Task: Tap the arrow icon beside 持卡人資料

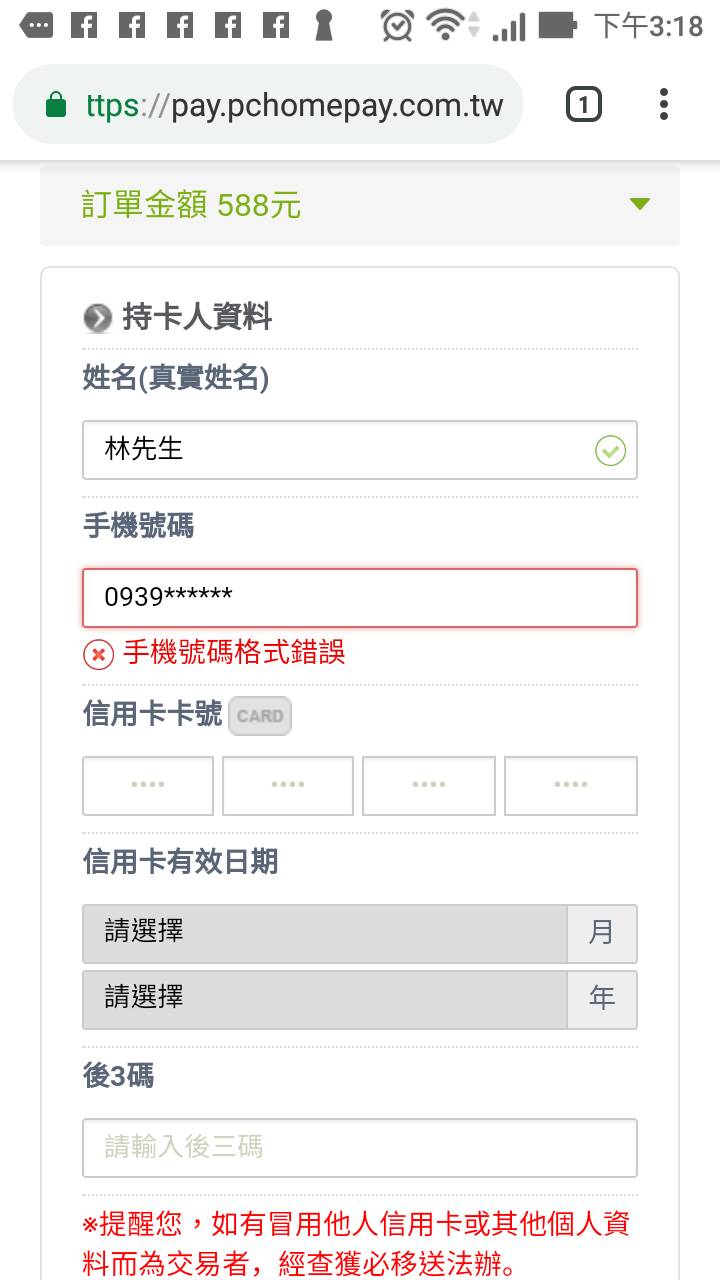Action: (x=97, y=319)
